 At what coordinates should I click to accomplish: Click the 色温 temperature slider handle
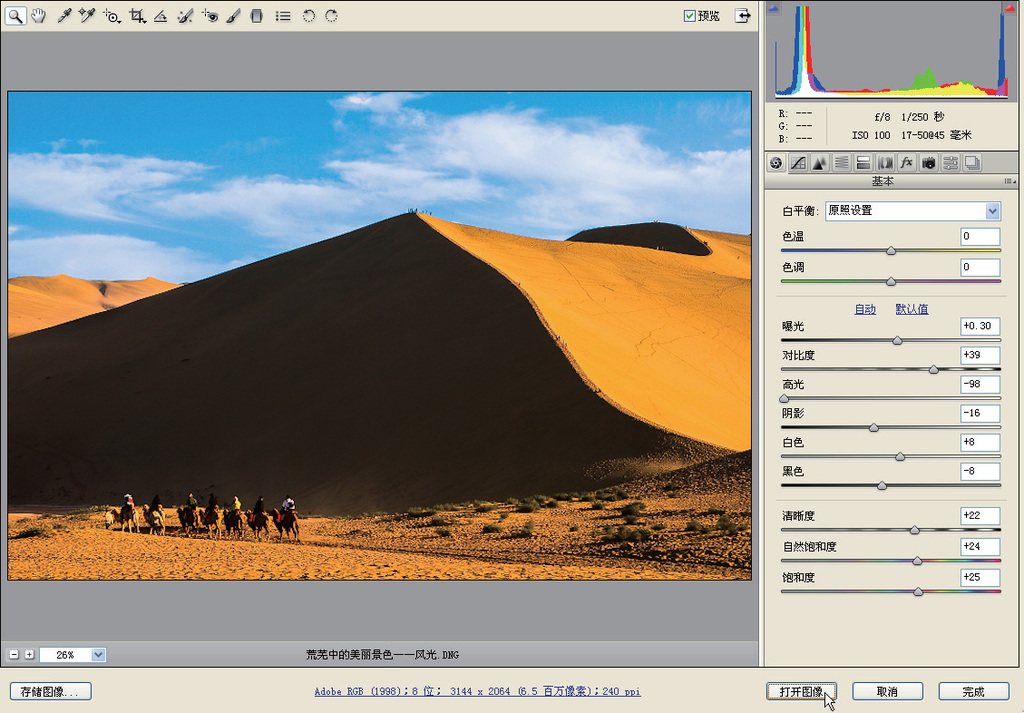(891, 251)
